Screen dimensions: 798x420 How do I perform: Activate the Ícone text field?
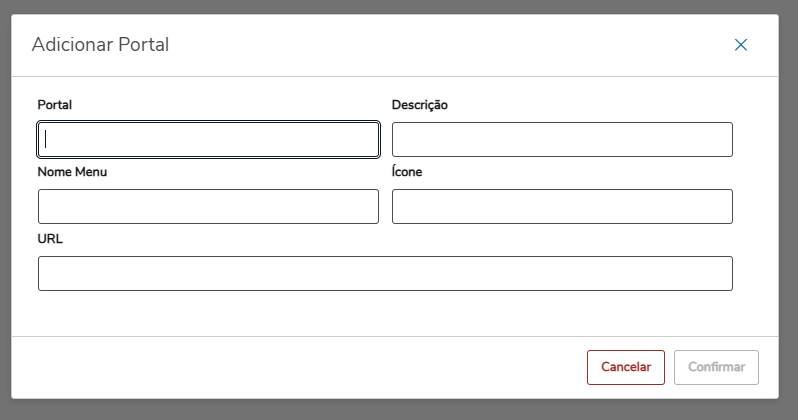click(x=562, y=207)
